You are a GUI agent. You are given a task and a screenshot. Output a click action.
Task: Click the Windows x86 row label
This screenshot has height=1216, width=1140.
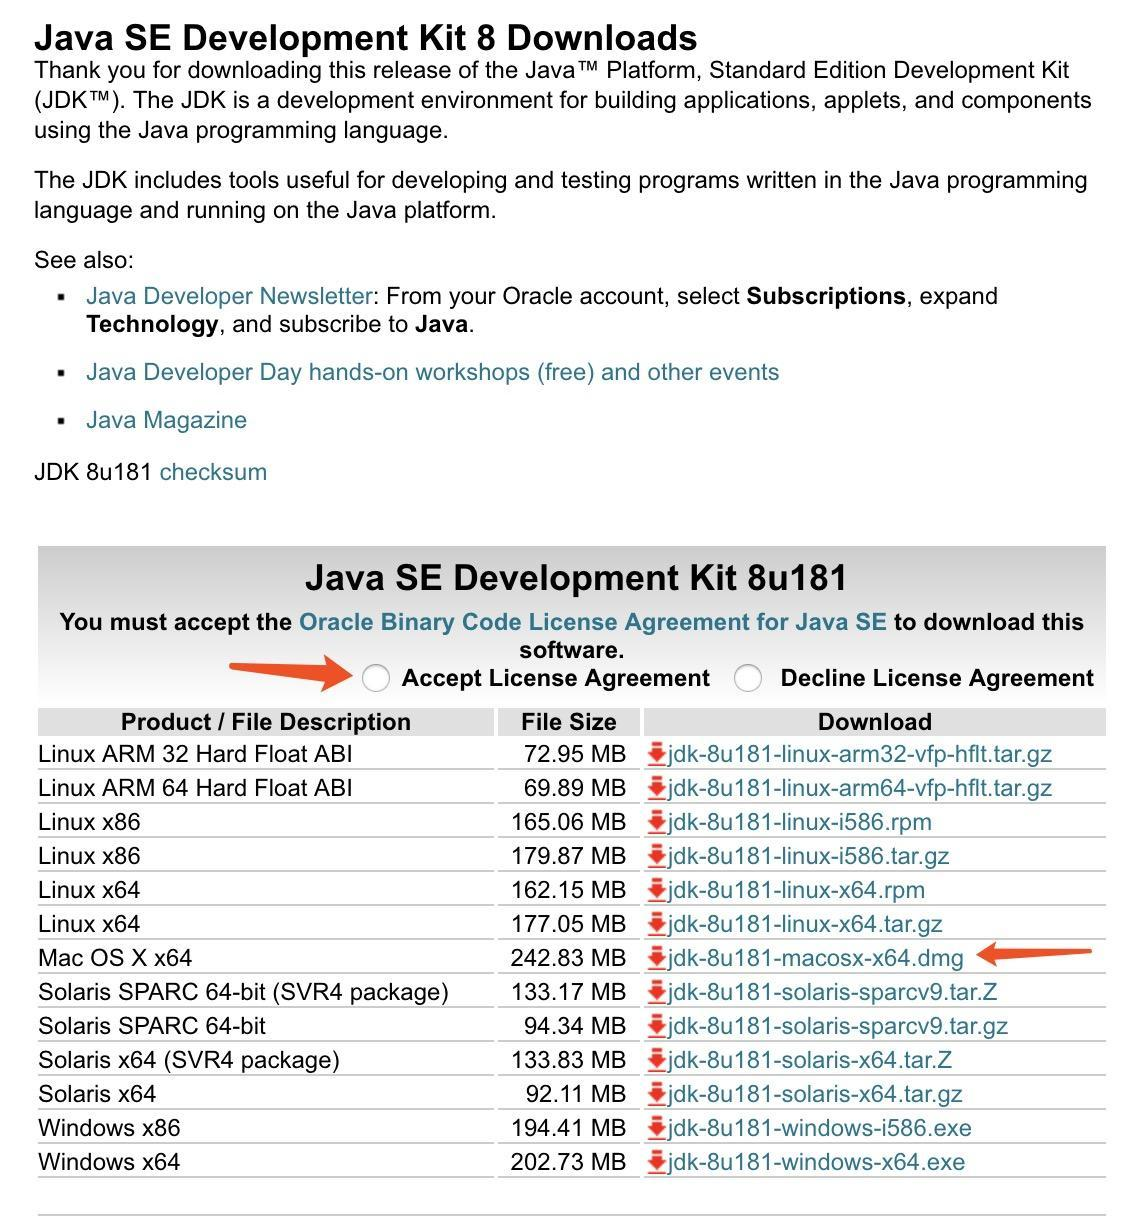pyautogui.click(x=109, y=1128)
